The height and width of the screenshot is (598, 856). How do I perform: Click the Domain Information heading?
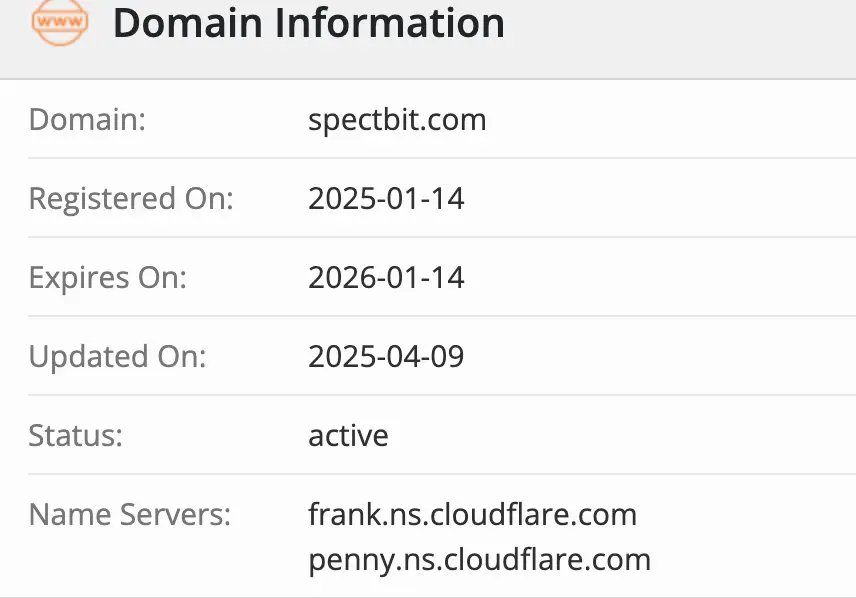tap(308, 23)
